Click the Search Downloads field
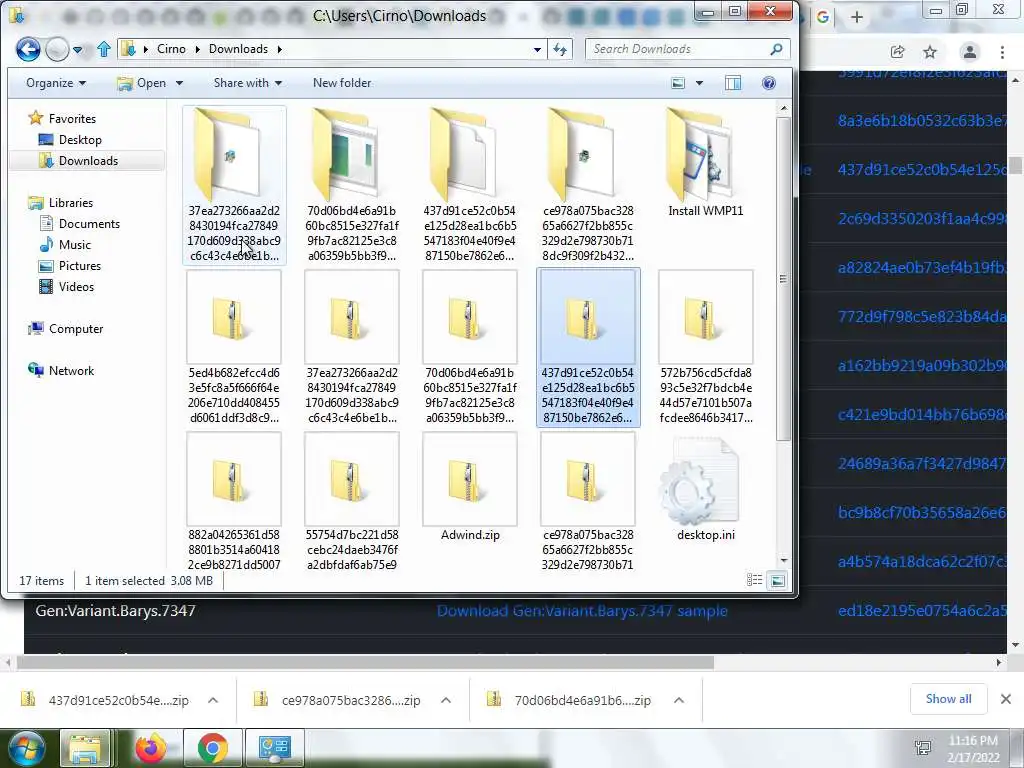This screenshot has height=768, width=1024. point(688,49)
